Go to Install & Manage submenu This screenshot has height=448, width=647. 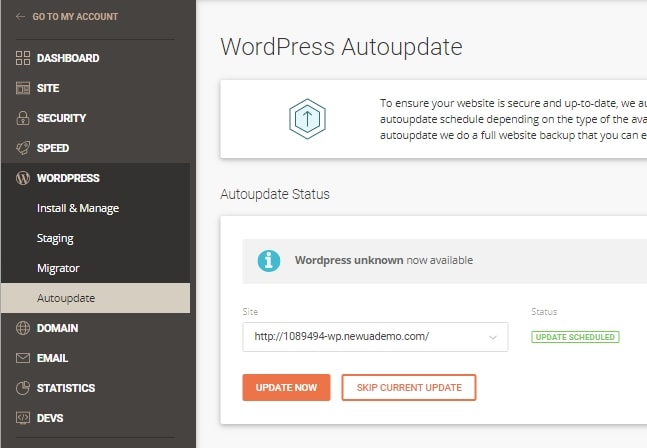[78, 208]
